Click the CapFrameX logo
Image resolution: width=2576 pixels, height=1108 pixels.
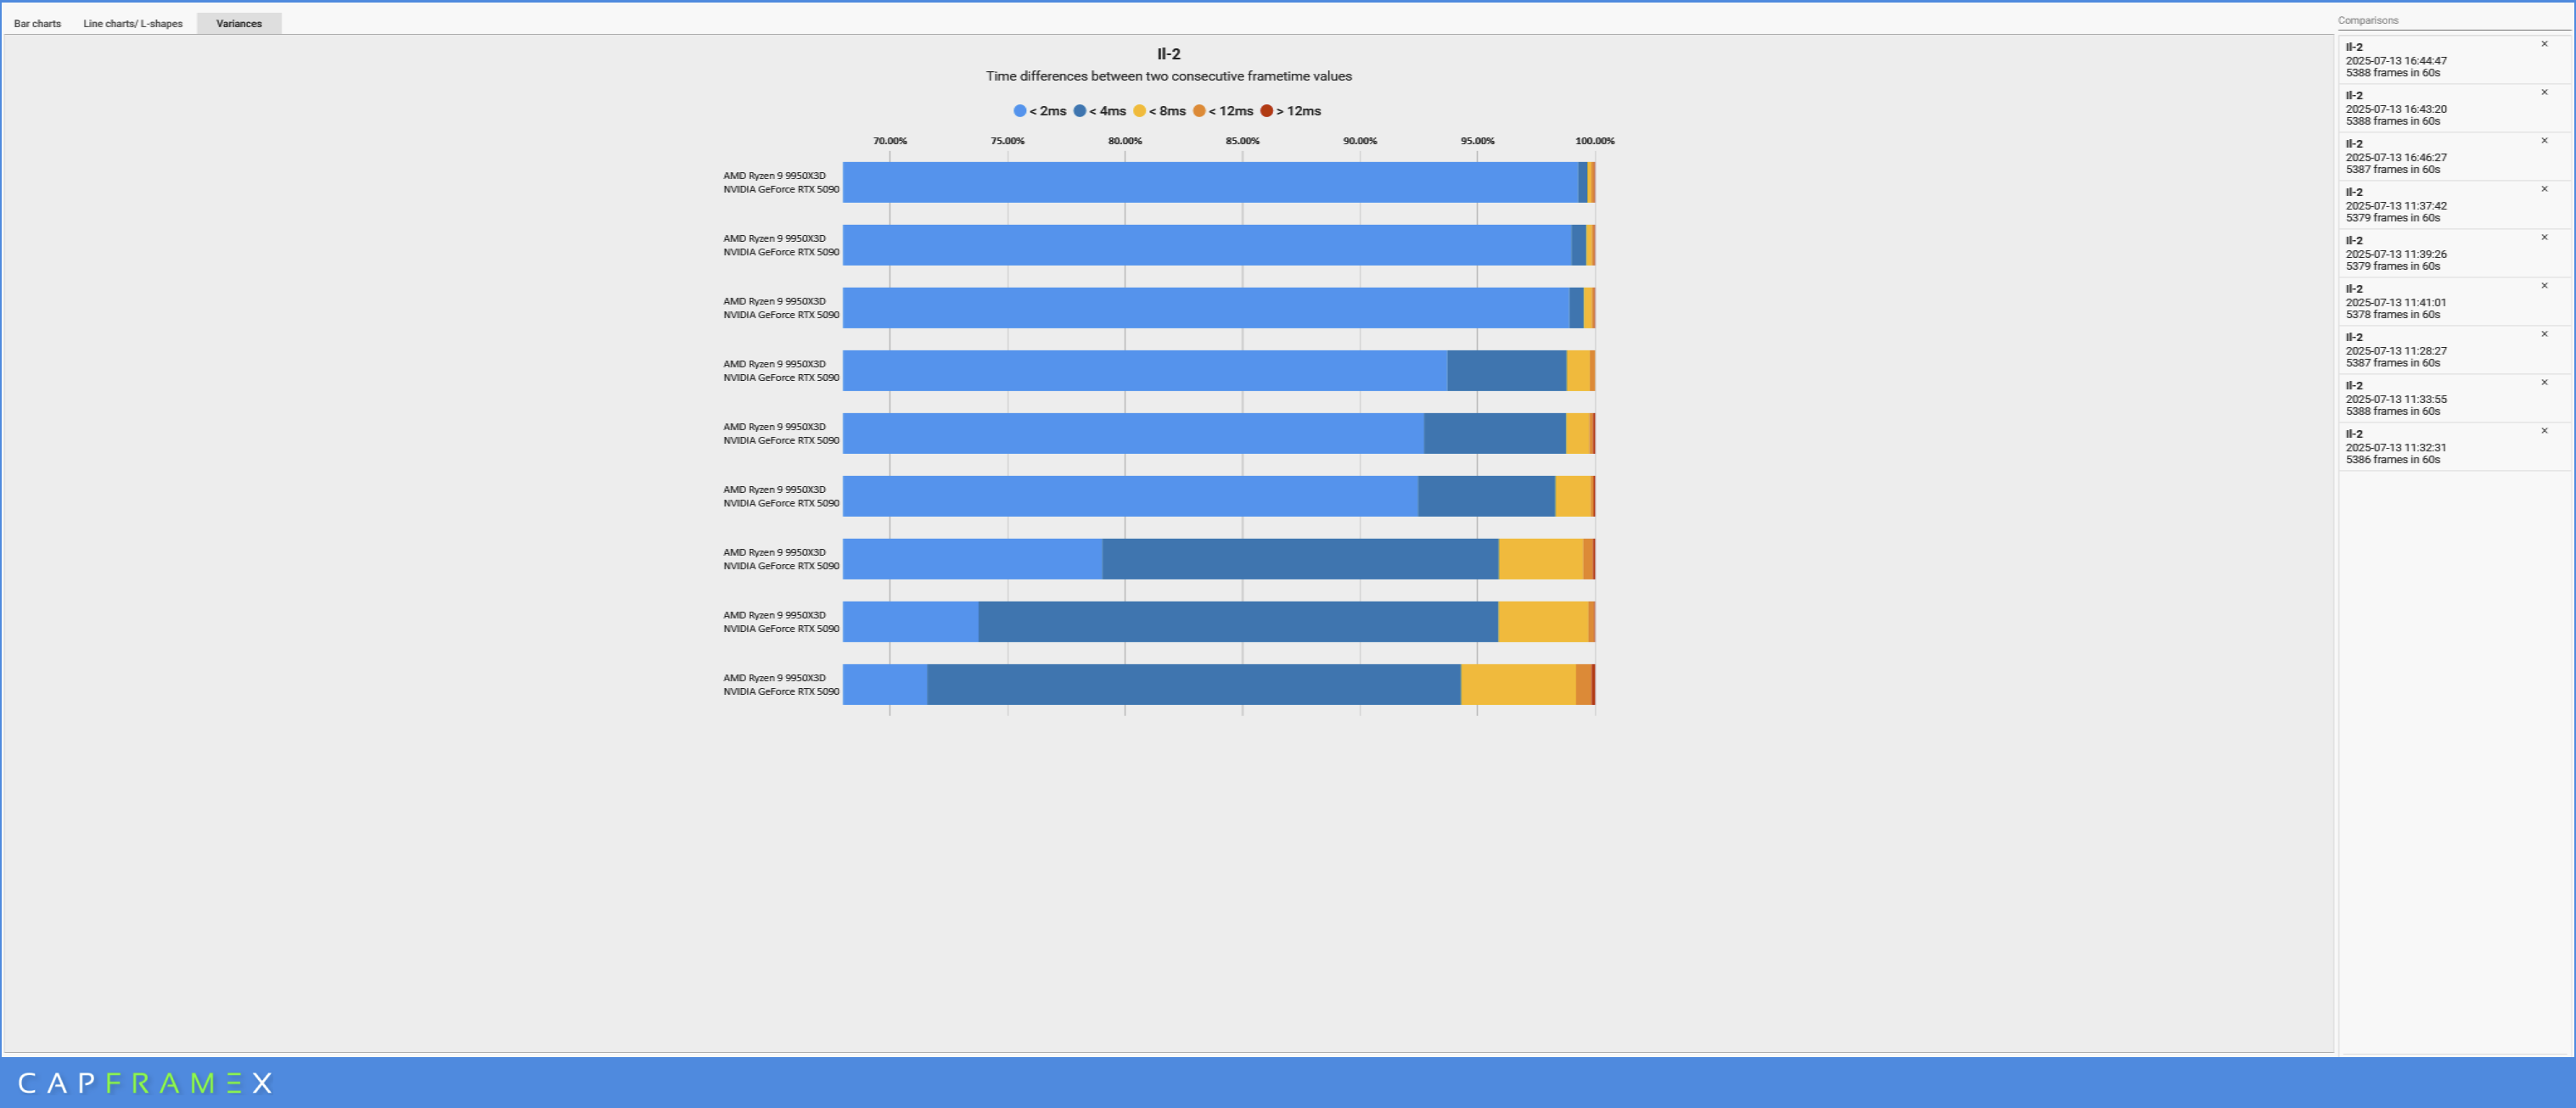click(x=145, y=1083)
